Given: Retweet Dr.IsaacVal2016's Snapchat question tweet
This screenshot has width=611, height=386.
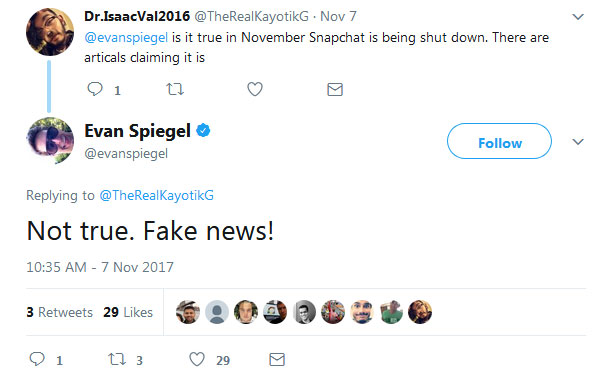Looking at the screenshot, I should [175, 89].
